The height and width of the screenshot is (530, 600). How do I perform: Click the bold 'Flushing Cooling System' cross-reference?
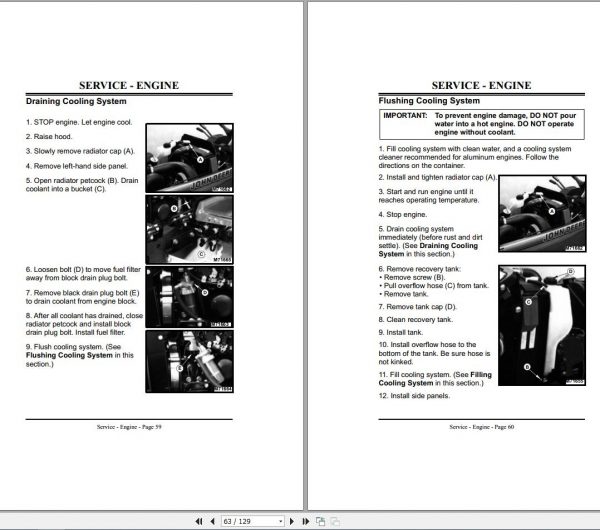[x=69, y=355]
